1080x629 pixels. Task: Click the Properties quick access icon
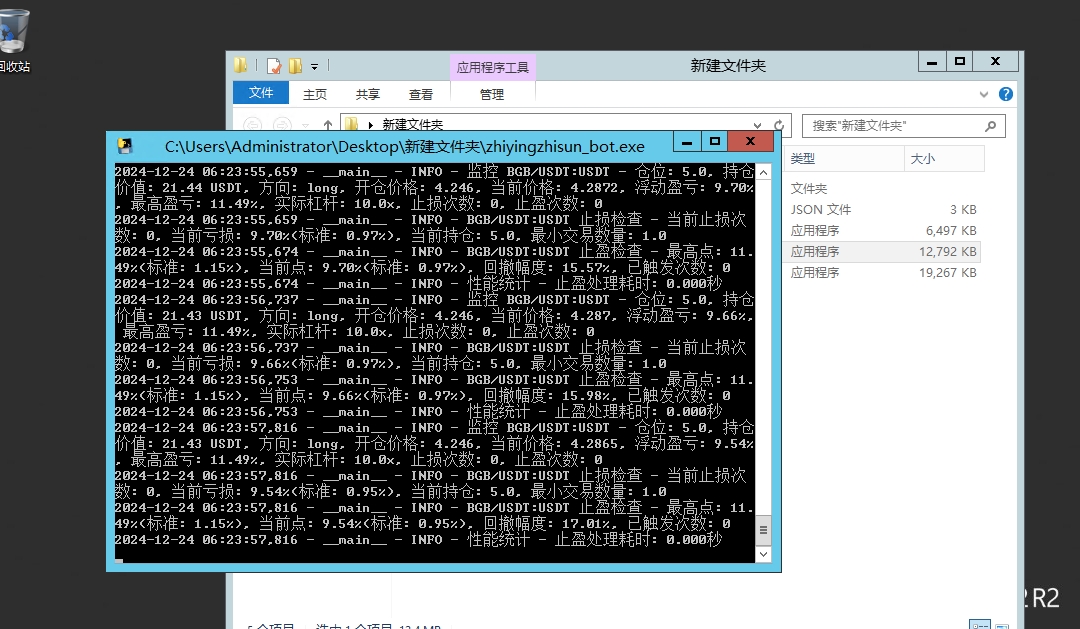(x=274, y=65)
